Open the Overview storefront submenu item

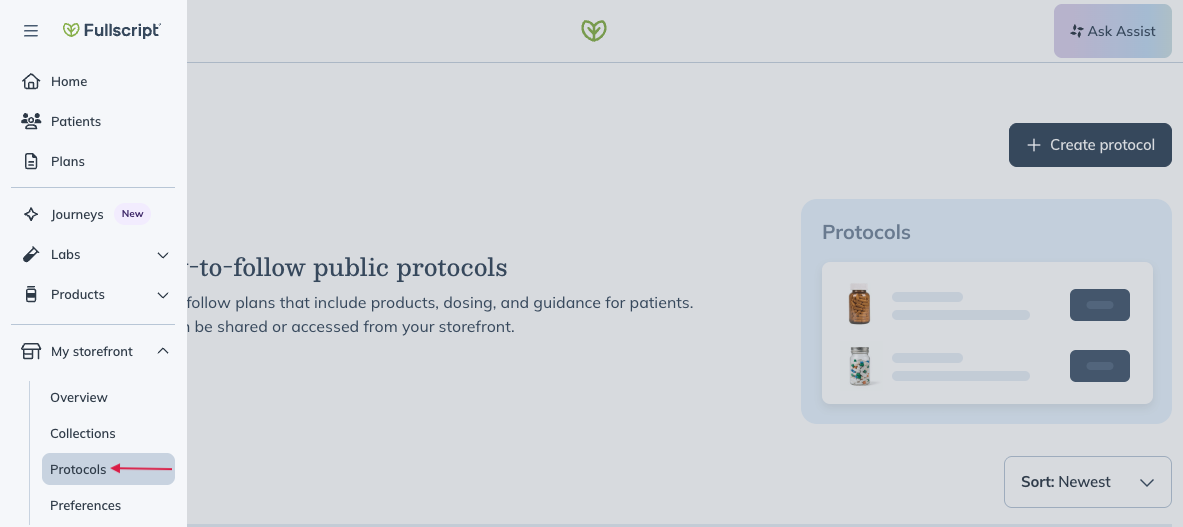point(79,397)
